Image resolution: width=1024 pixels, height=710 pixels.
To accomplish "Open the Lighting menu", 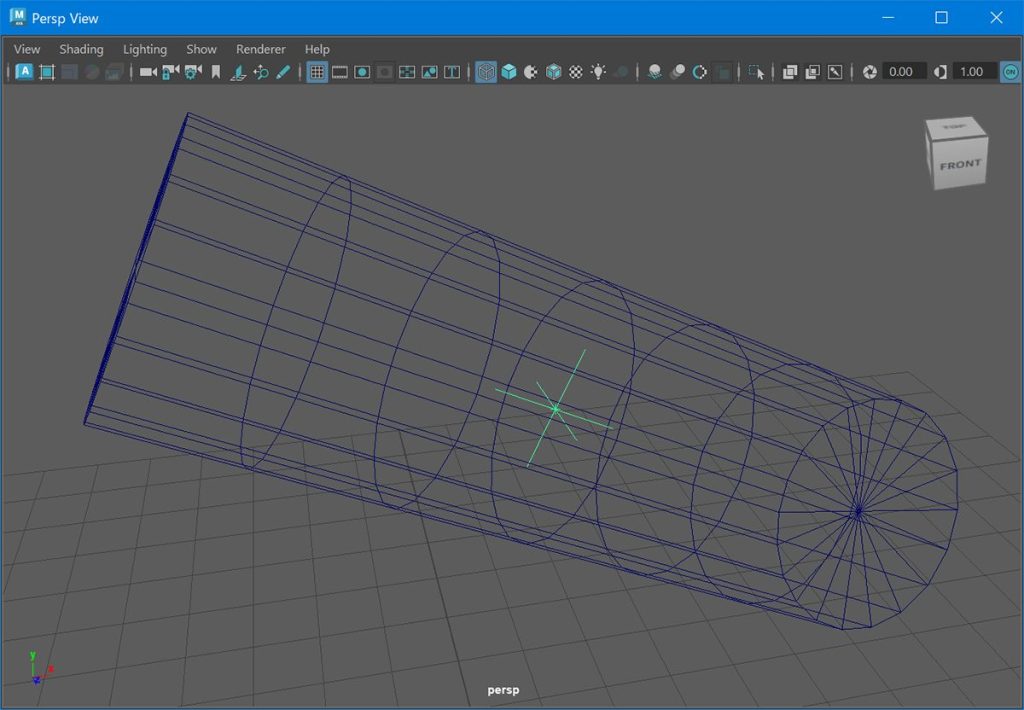I will [x=145, y=49].
